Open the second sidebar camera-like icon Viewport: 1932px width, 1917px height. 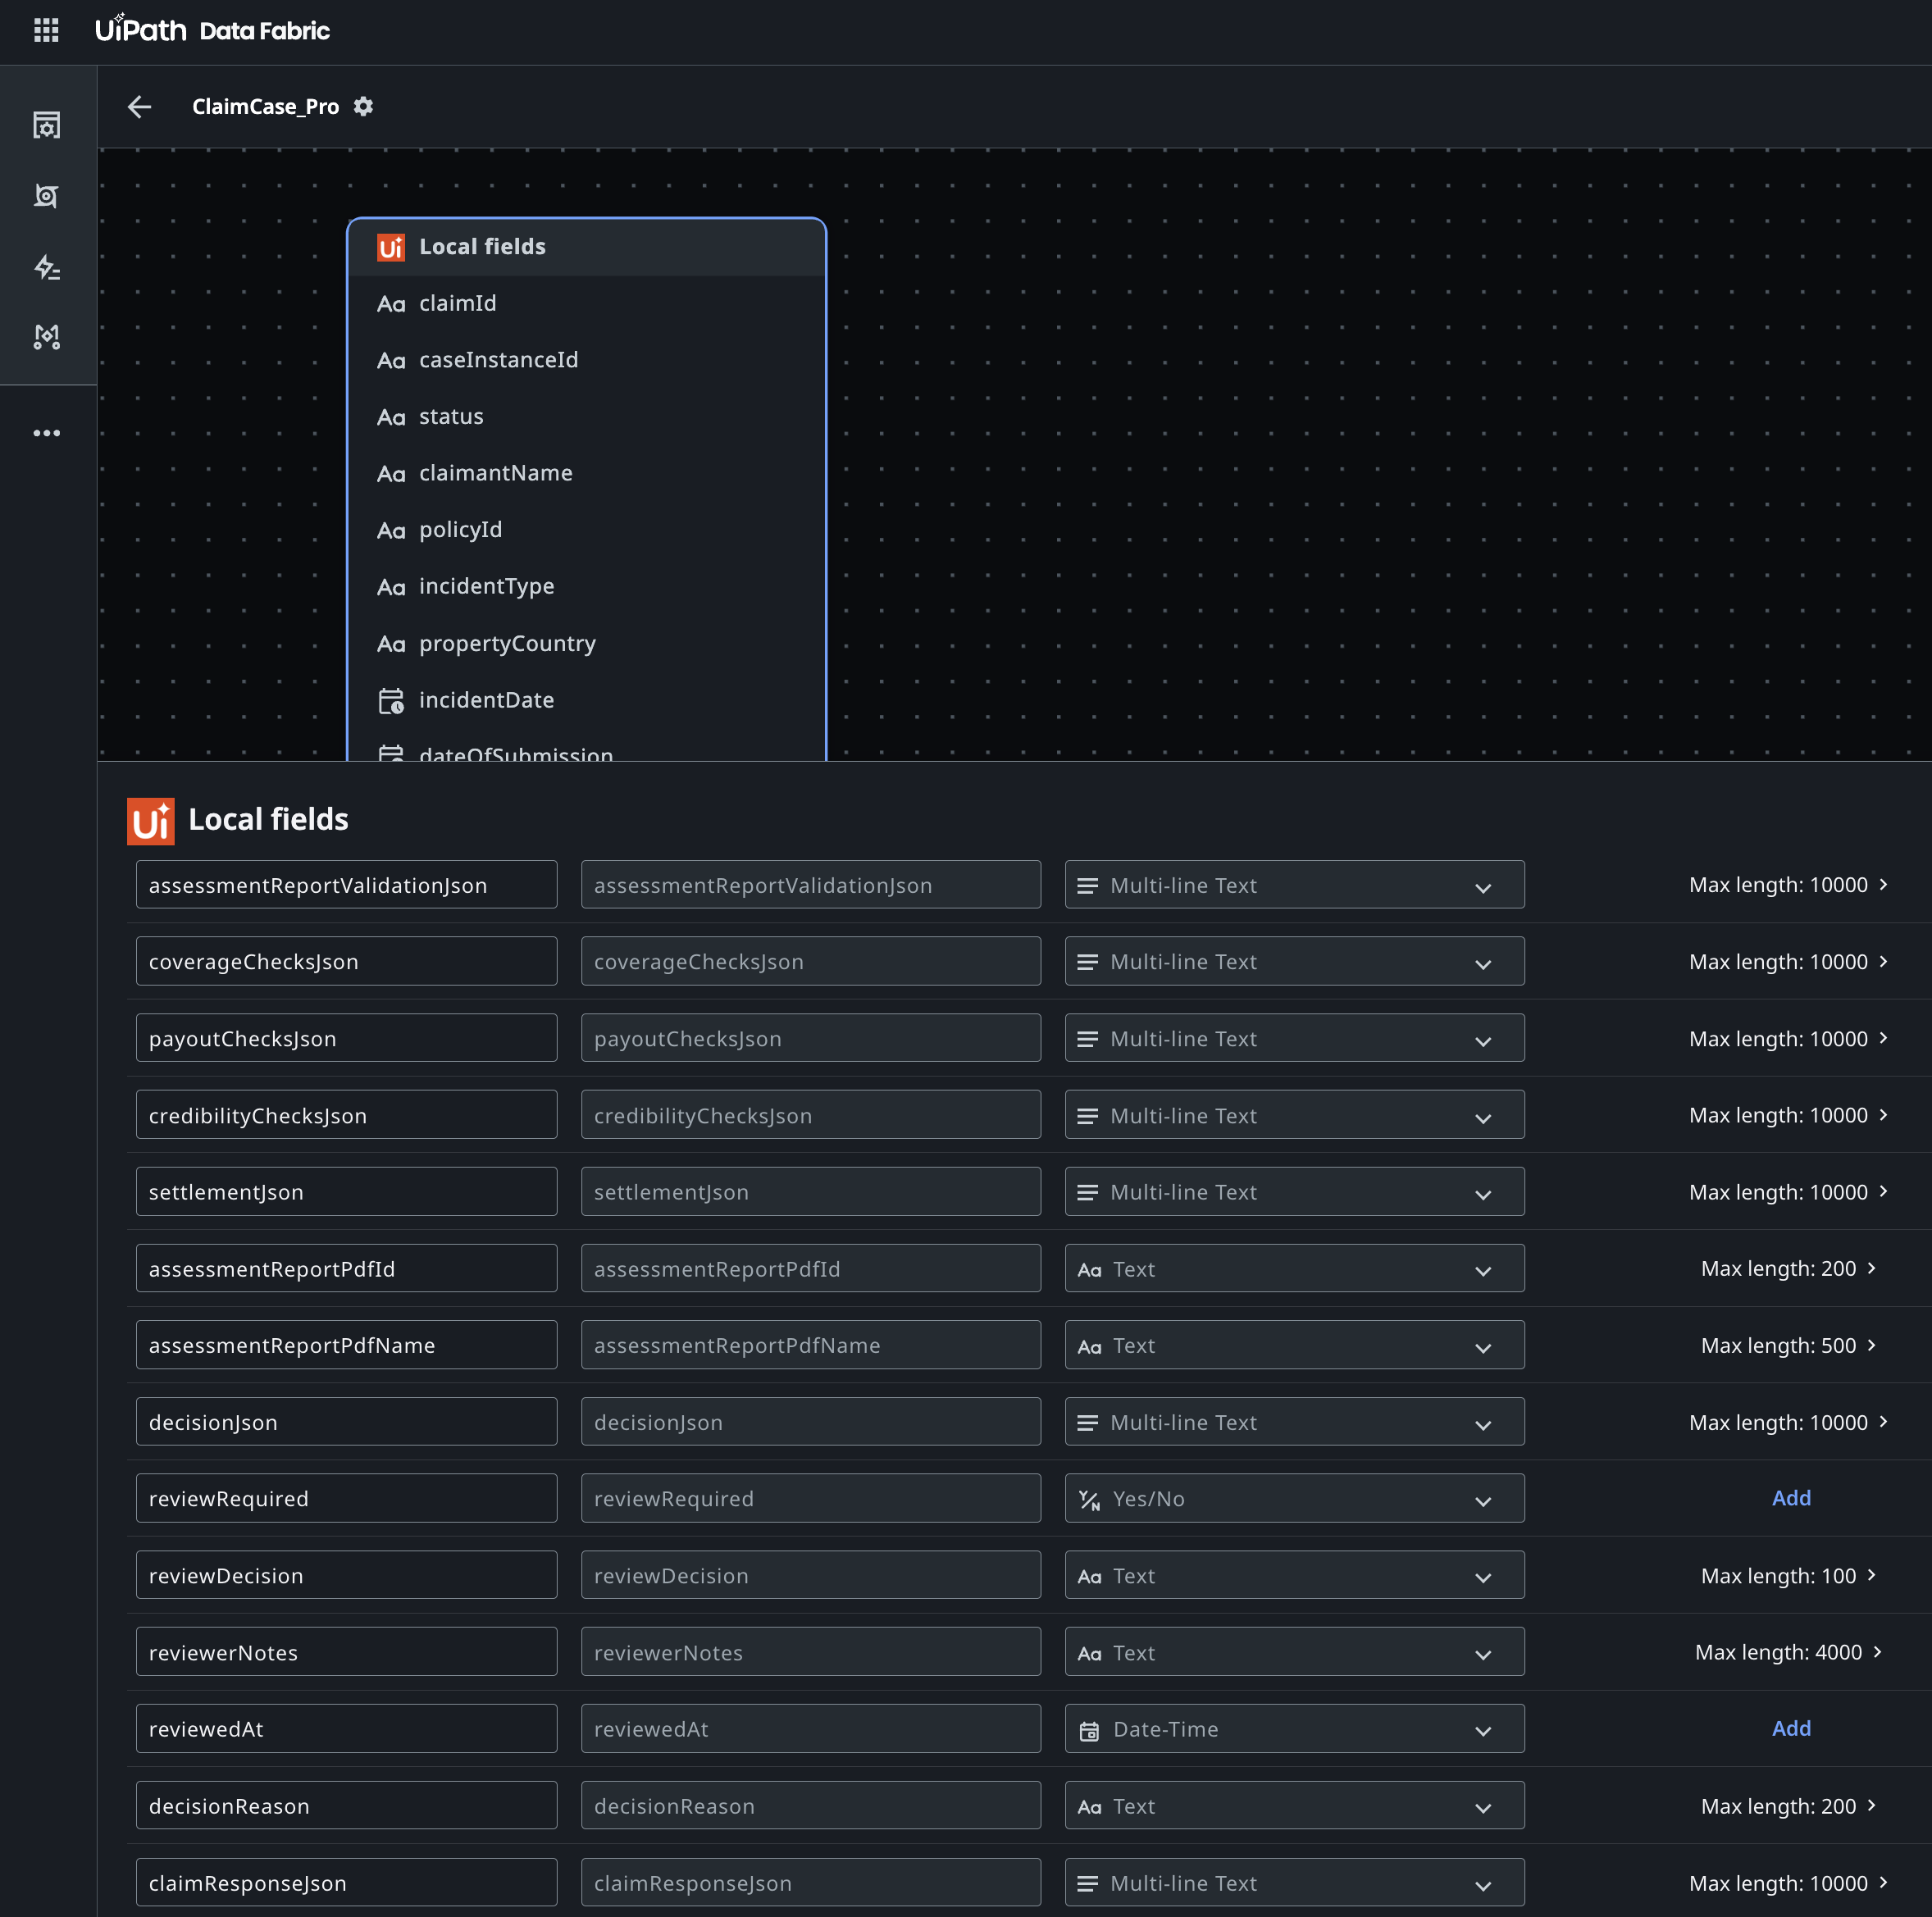46,196
